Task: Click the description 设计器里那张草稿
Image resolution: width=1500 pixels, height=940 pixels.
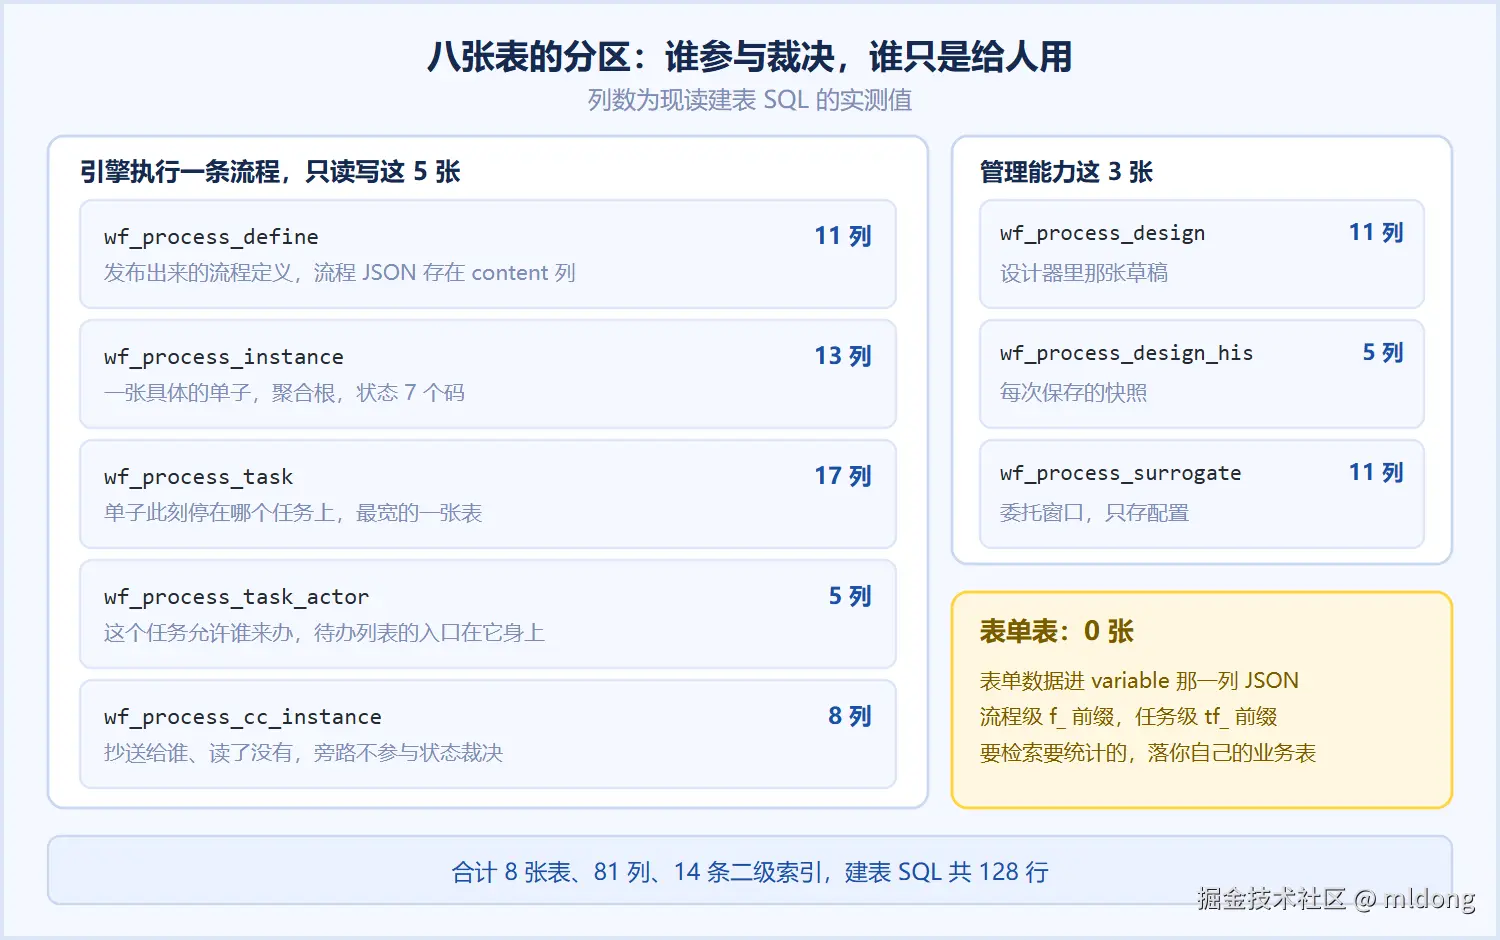Action: click(1084, 273)
